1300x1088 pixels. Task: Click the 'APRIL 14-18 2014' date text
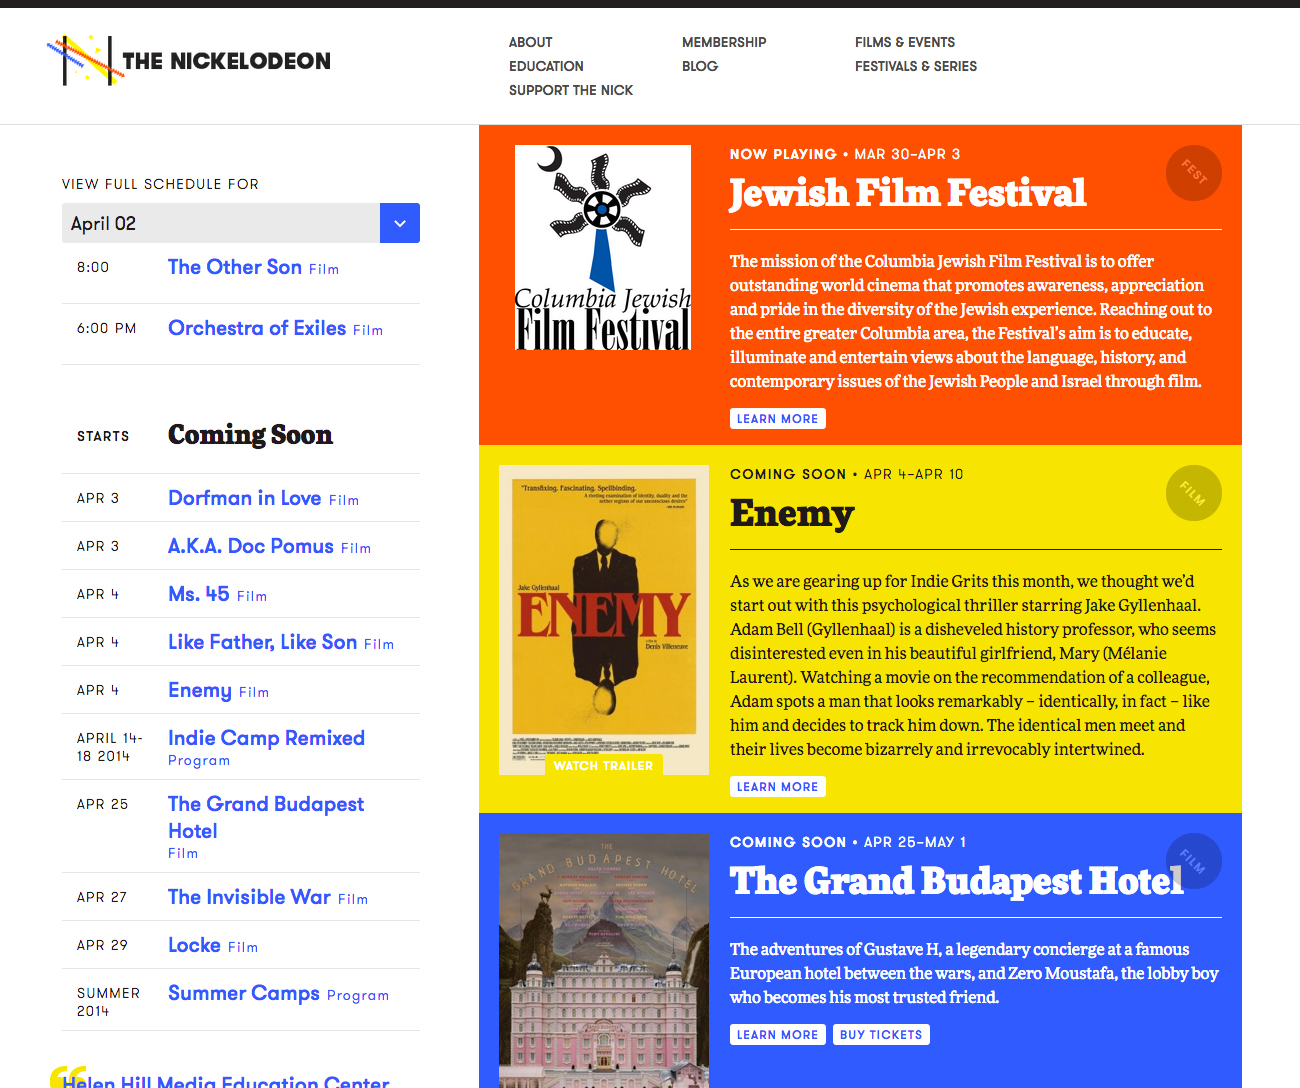coord(110,747)
